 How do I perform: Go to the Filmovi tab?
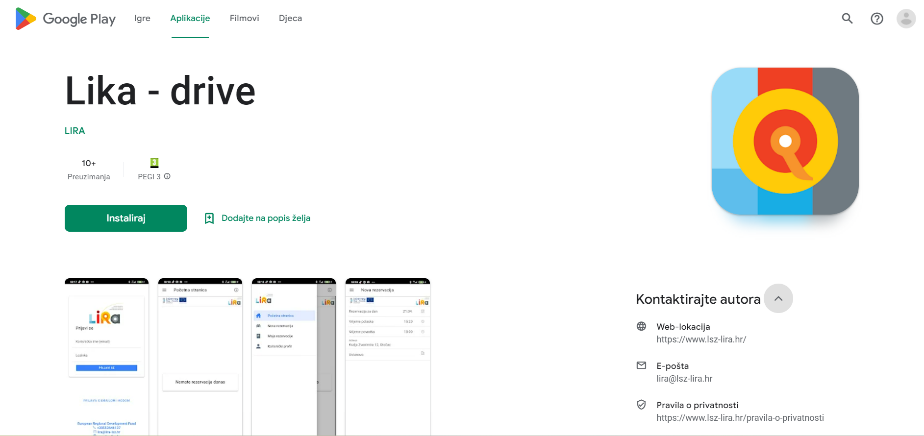[x=244, y=18]
